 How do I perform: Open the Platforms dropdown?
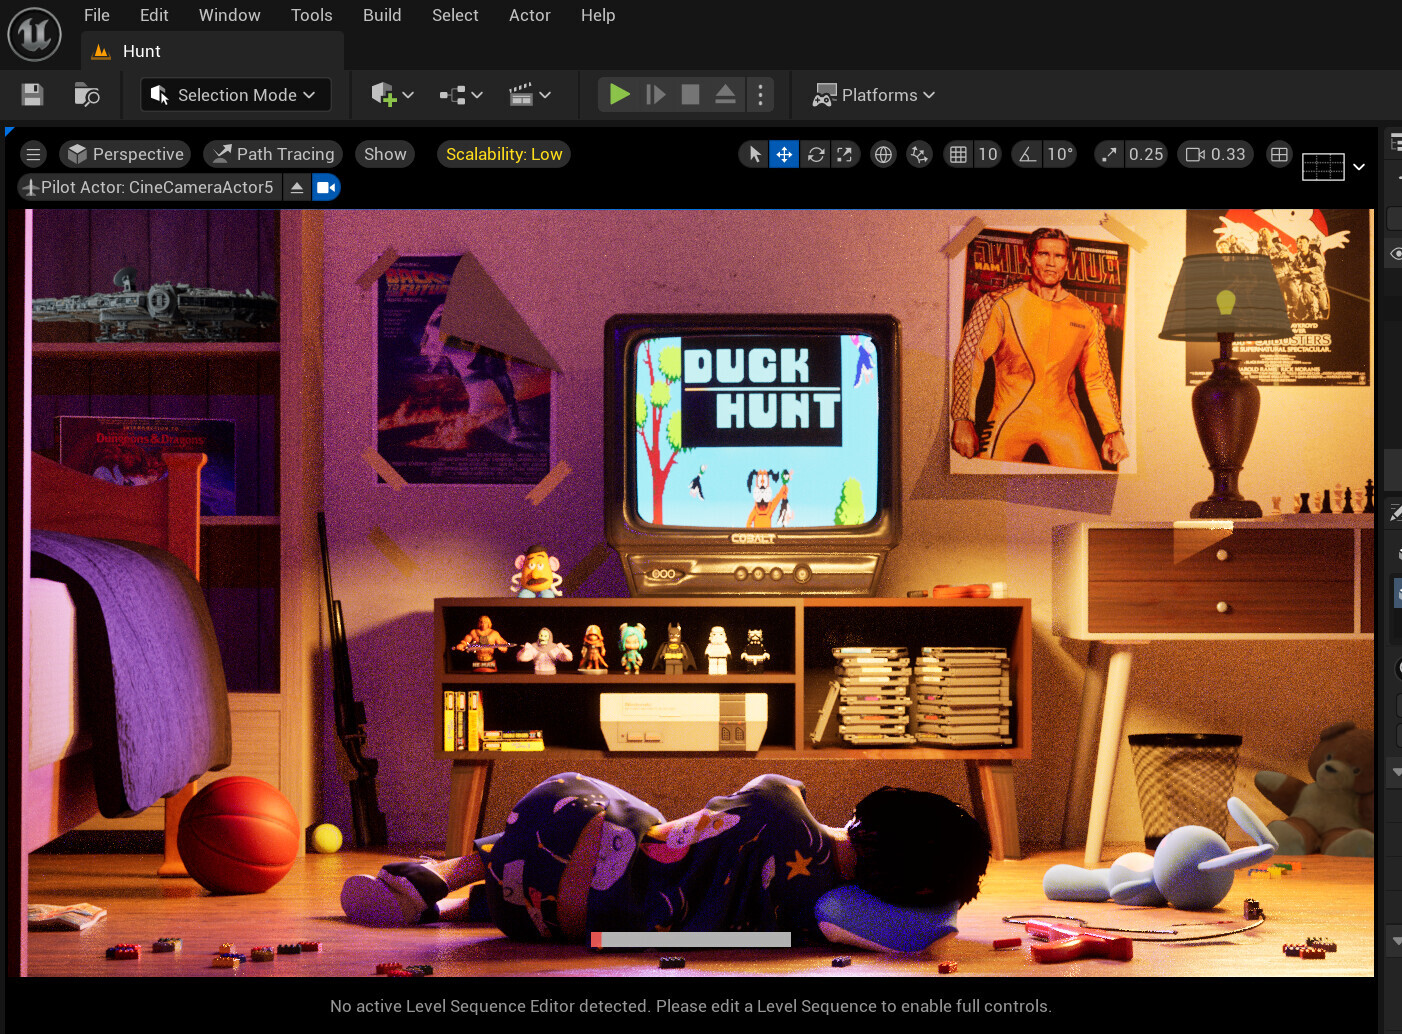click(874, 95)
